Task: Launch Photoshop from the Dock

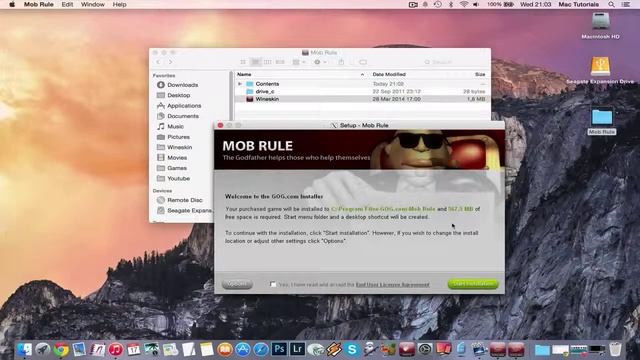Action: pos(279,349)
